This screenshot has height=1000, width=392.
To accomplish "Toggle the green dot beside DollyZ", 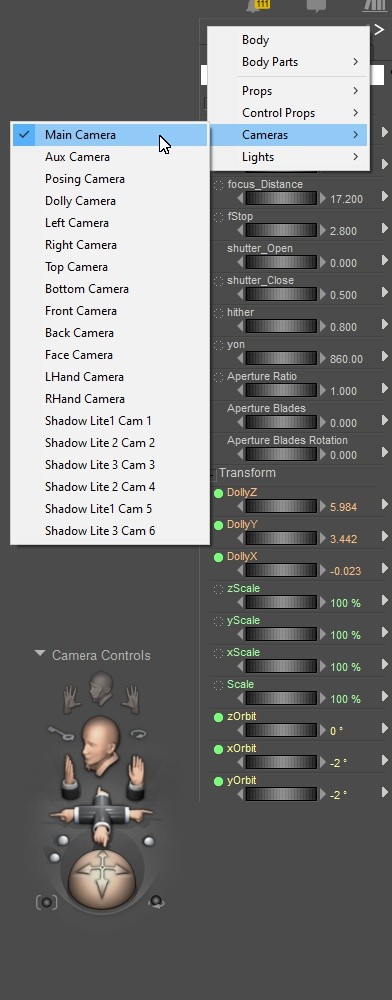I will 219,493.
